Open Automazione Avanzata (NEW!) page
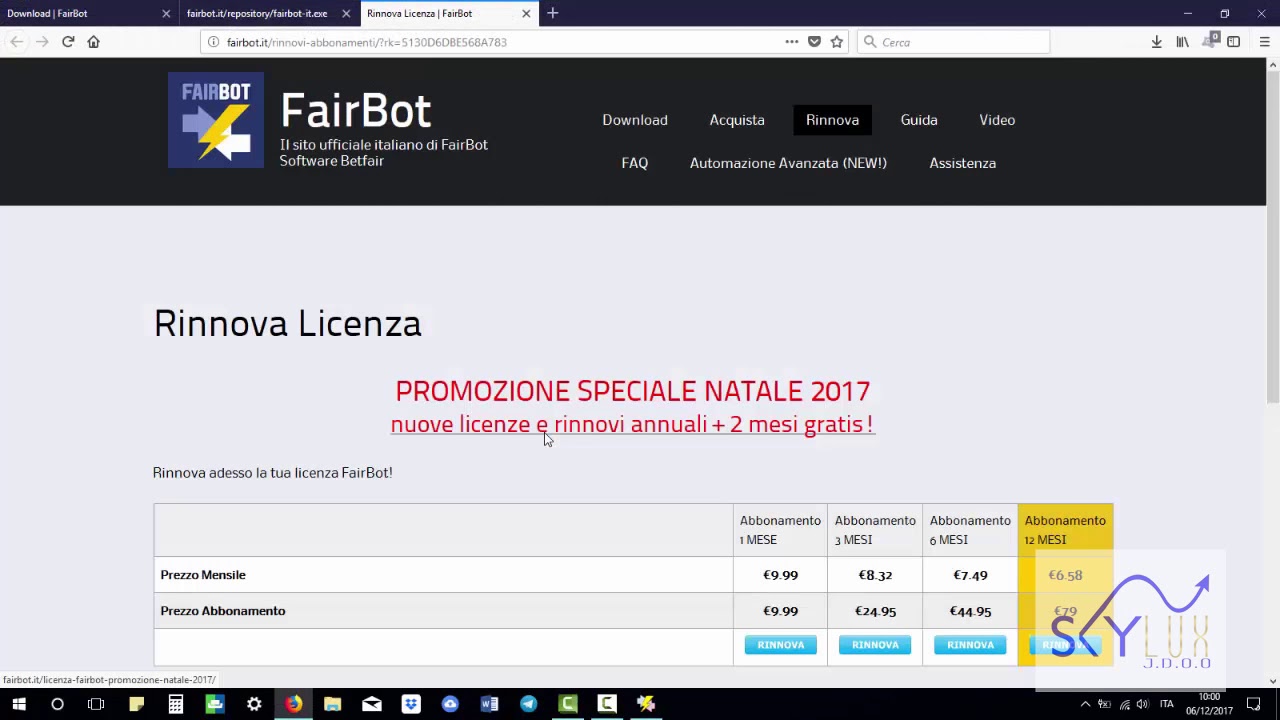The width and height of the screenshot is (1280, 720). 788,163
